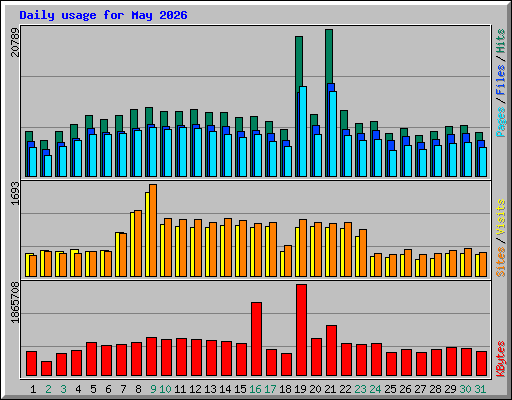Select day 24 on the date axis
This screenshot has width=512, height=400.
375,389
